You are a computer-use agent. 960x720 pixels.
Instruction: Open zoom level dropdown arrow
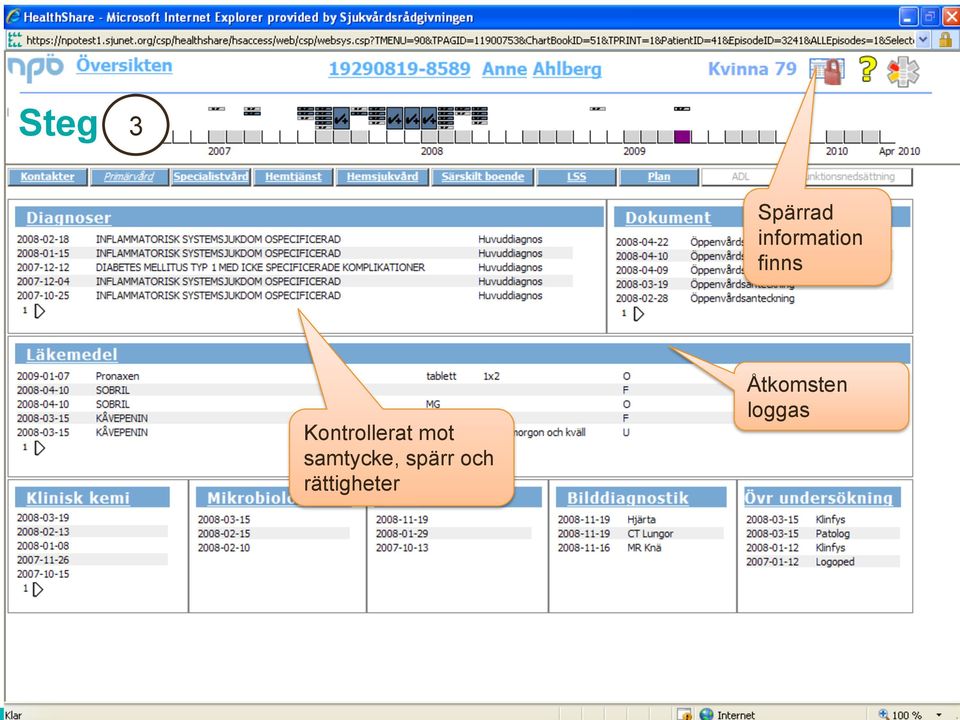pos(939,714)
